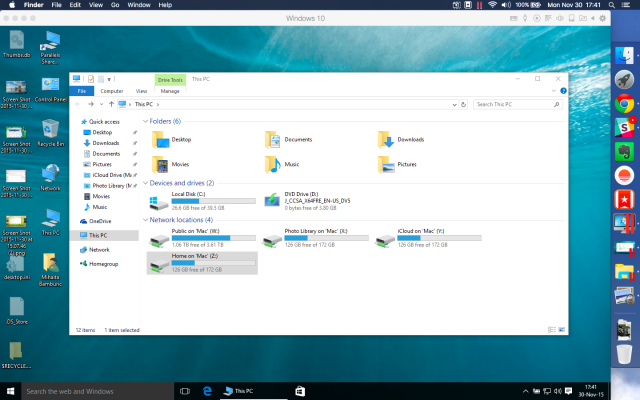Select iCloud on 'Mac' (Y:) network drive
This screenshot has height=400, width=640.
point(429,238)
